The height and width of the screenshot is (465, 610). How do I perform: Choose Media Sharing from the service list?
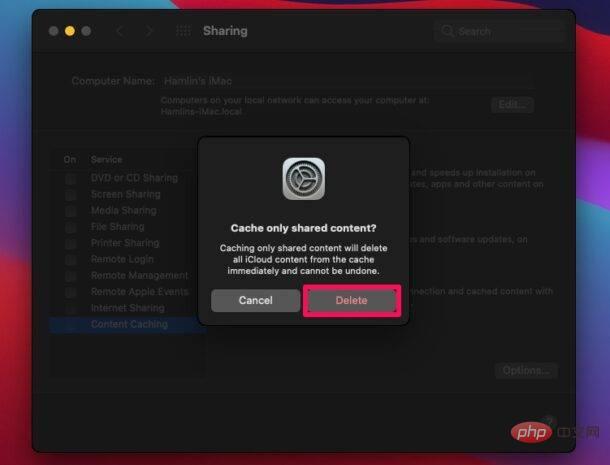pyautogui.click(x=123, y=211)
